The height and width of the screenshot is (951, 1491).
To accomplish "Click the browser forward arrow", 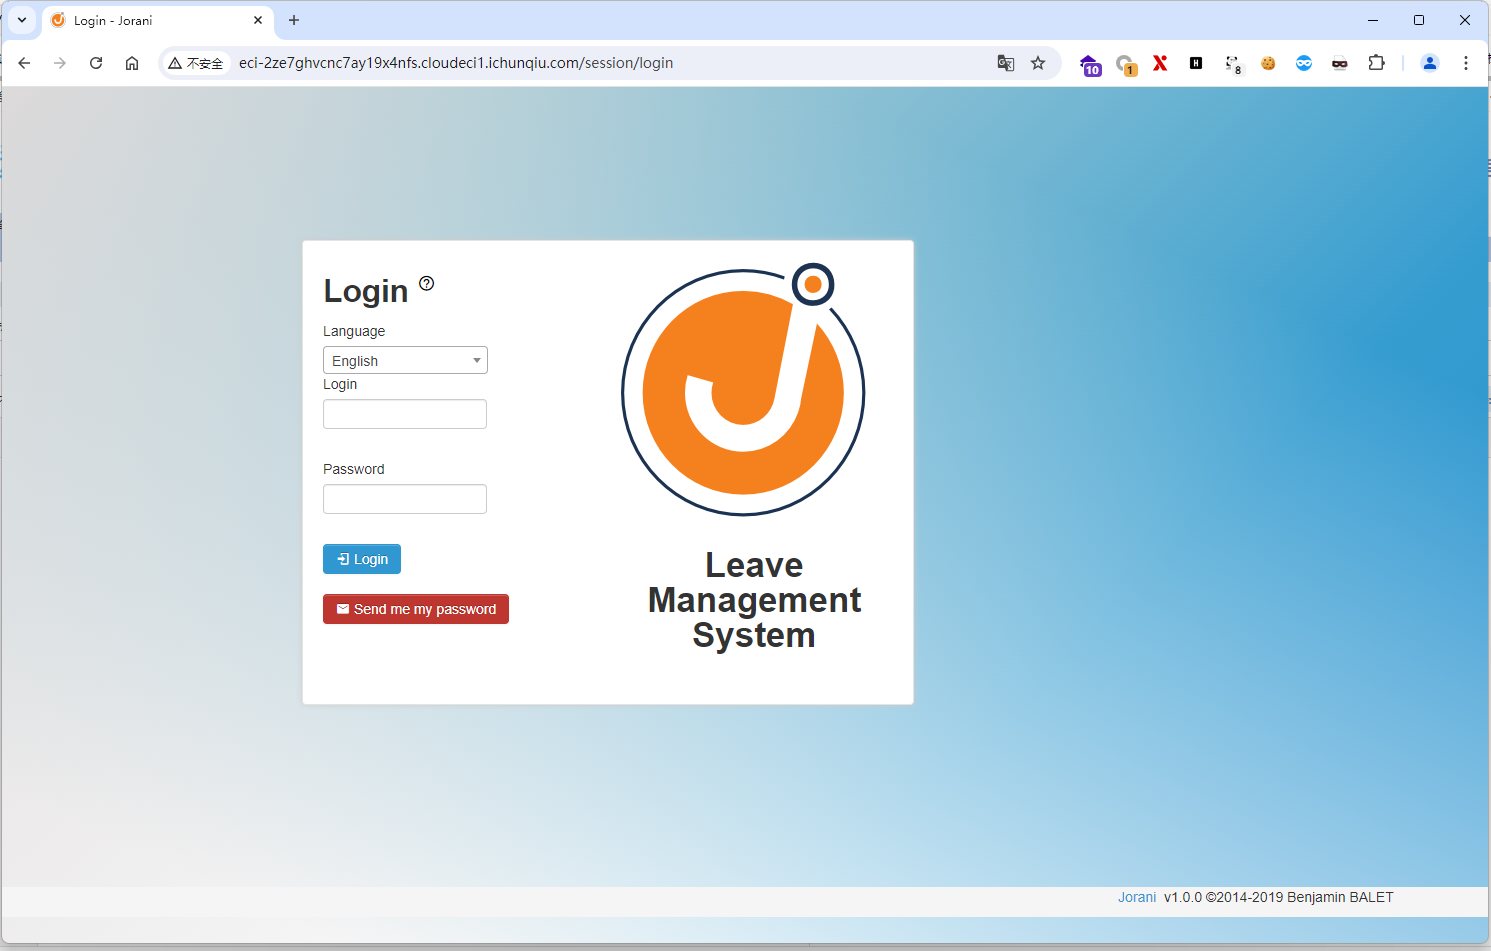I will click(60, 63).
